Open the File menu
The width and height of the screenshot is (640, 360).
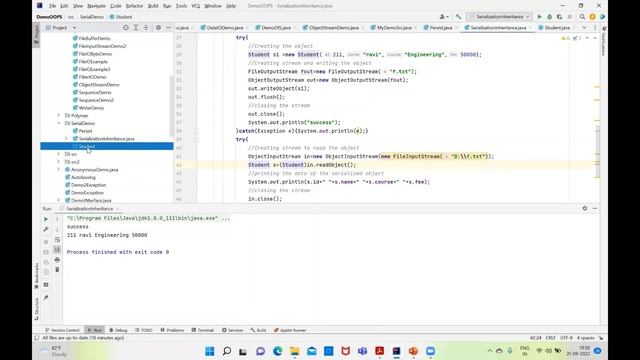[x=53, y=6]
